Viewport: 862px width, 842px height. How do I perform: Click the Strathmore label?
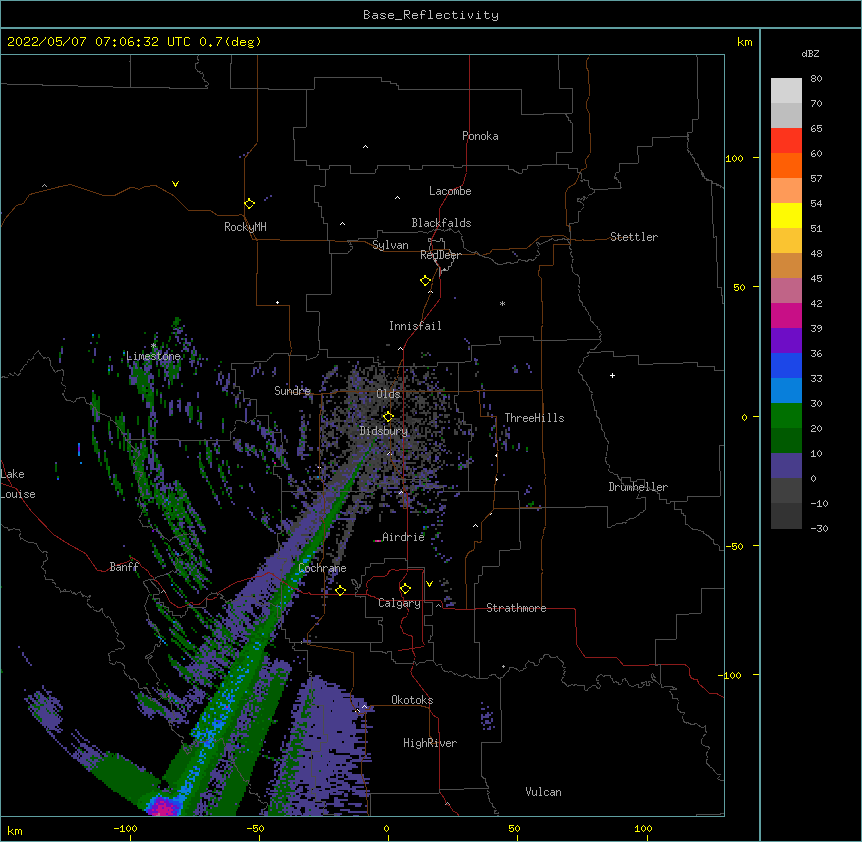(516, 608)
